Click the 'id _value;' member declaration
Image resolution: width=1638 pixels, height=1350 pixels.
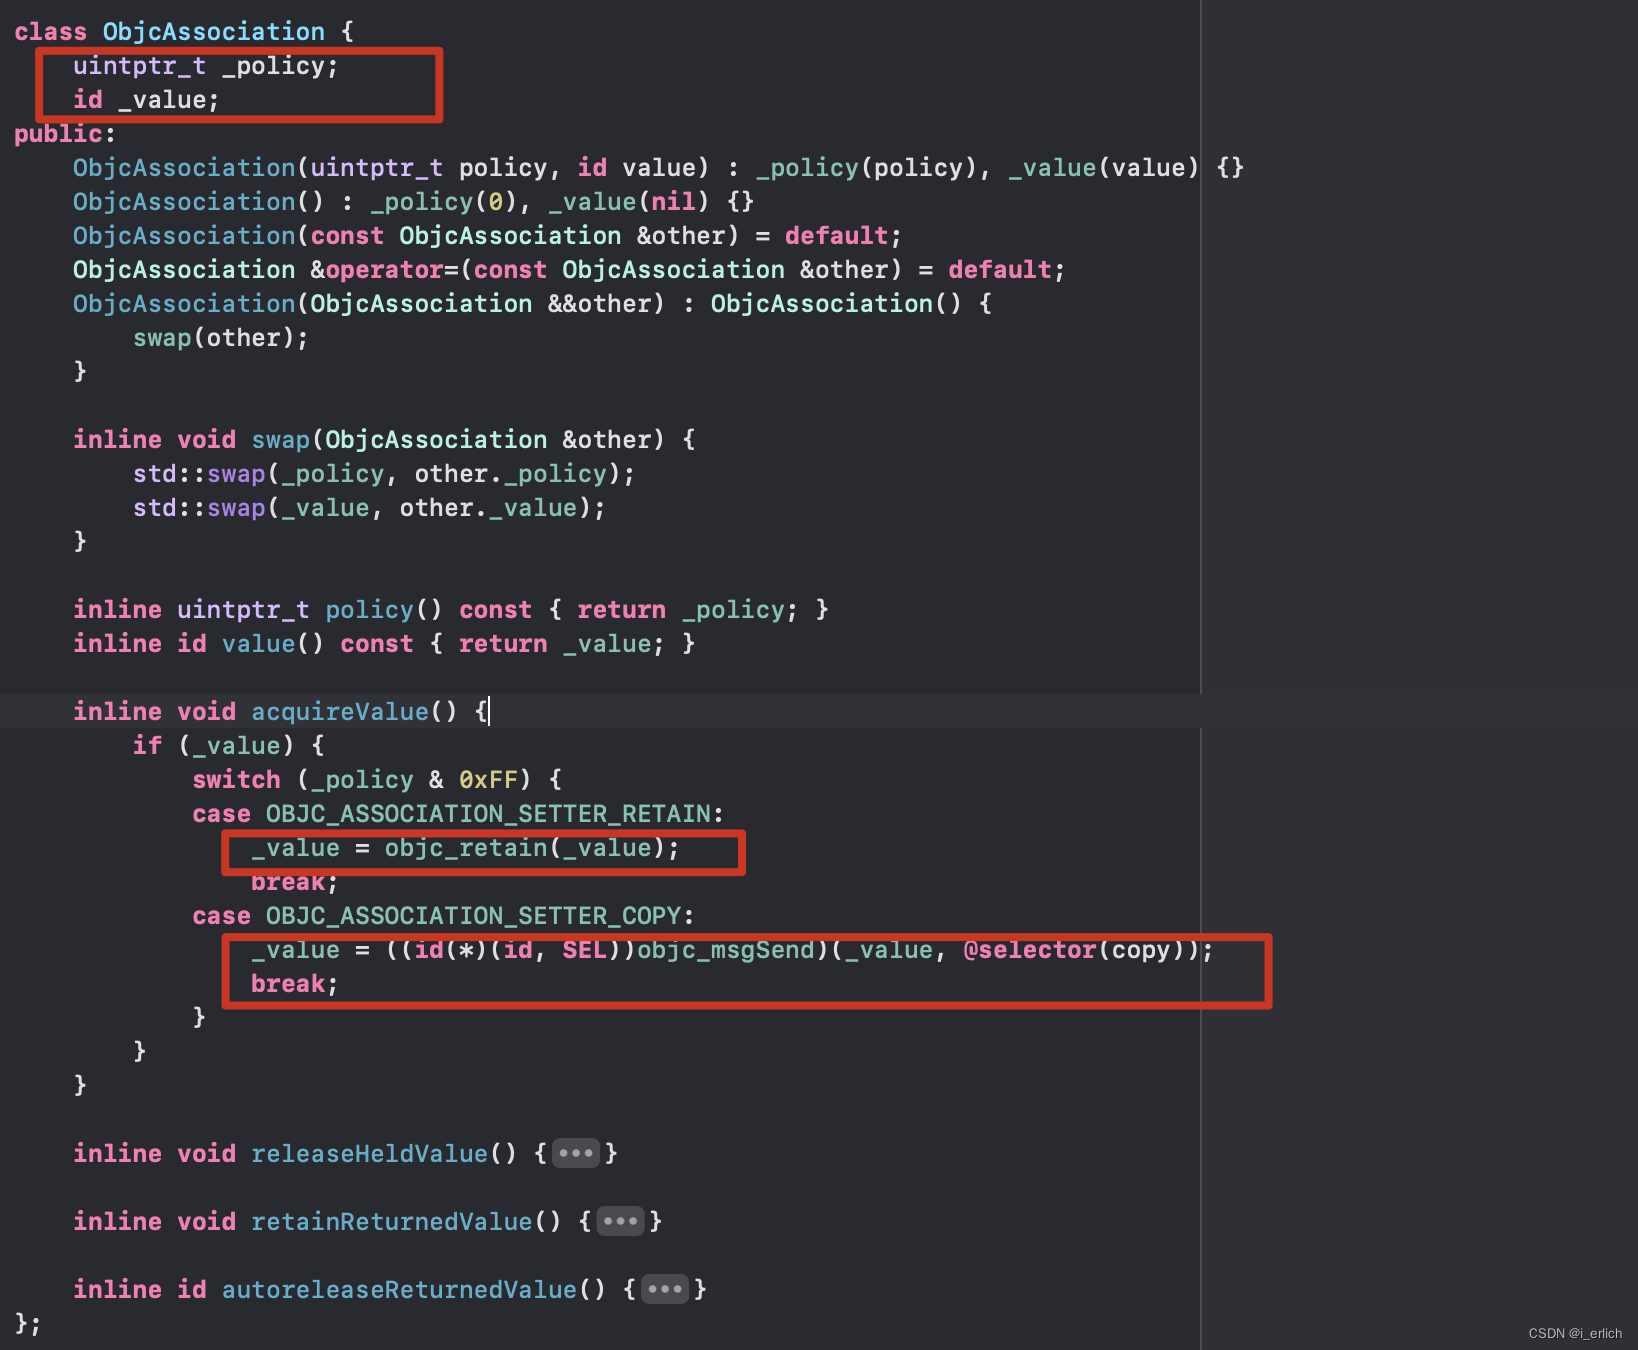tap(146, 100)
